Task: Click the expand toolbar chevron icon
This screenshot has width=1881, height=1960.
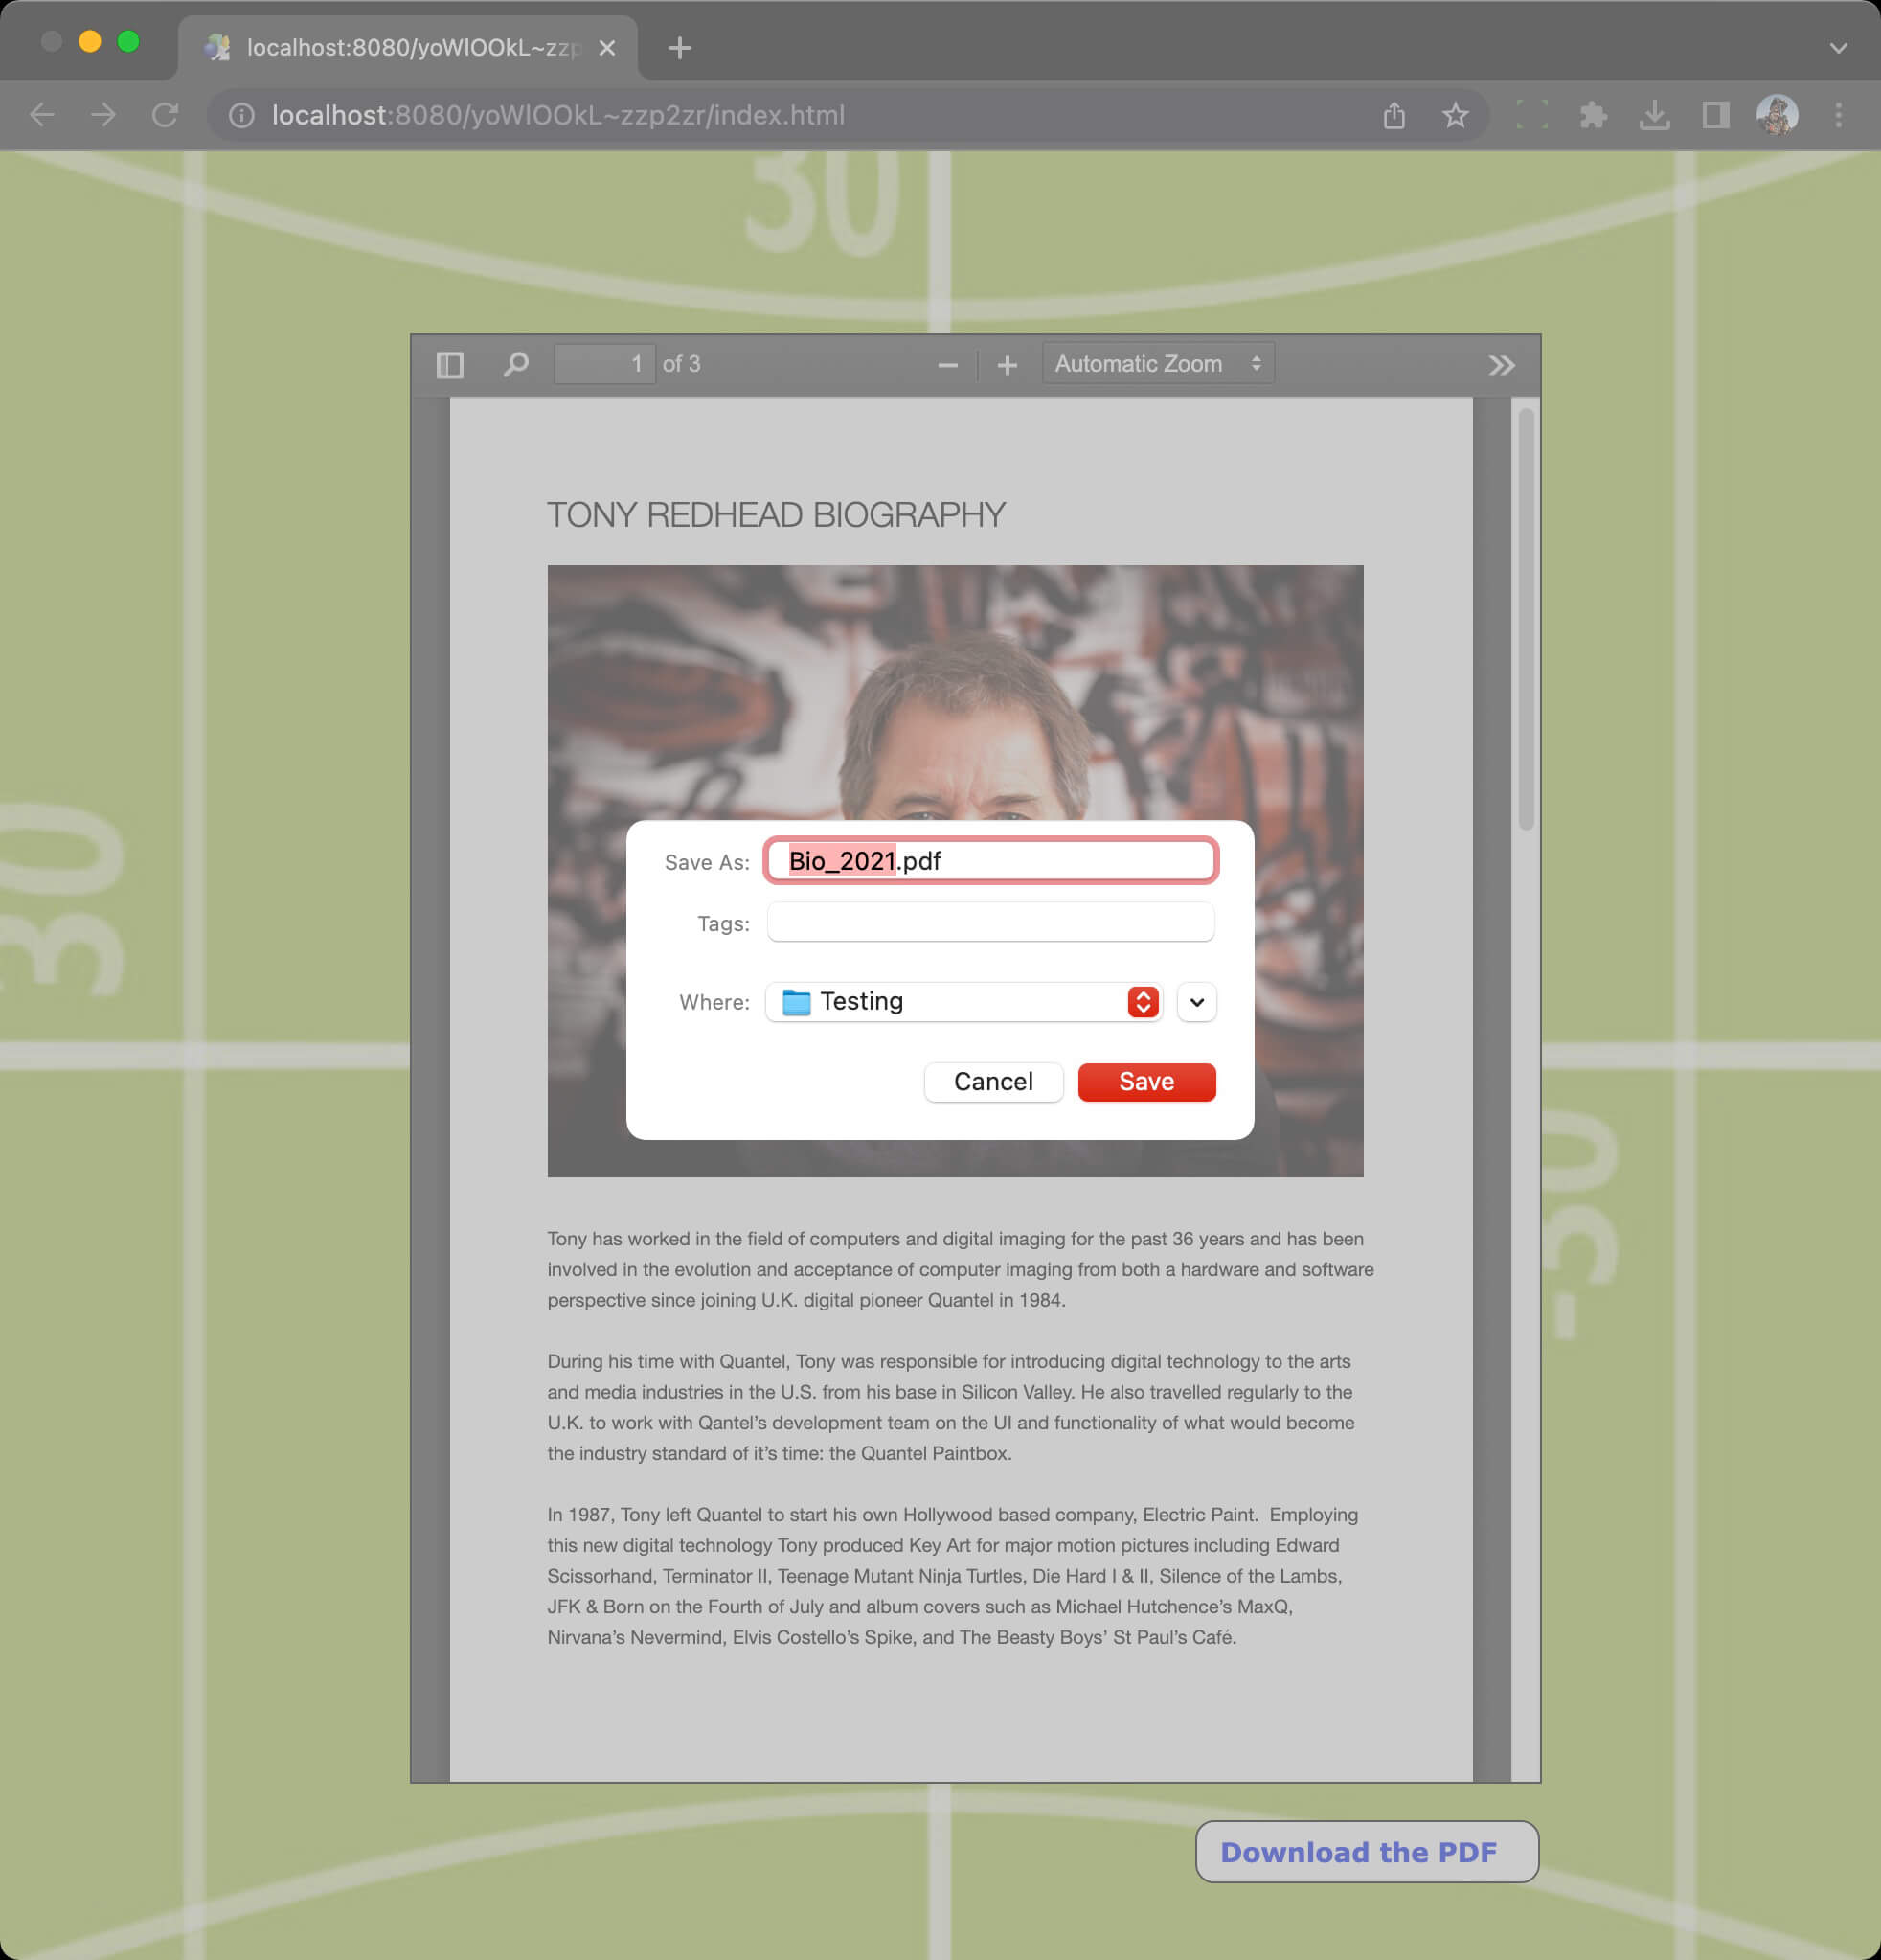Action: [1500, 364]
